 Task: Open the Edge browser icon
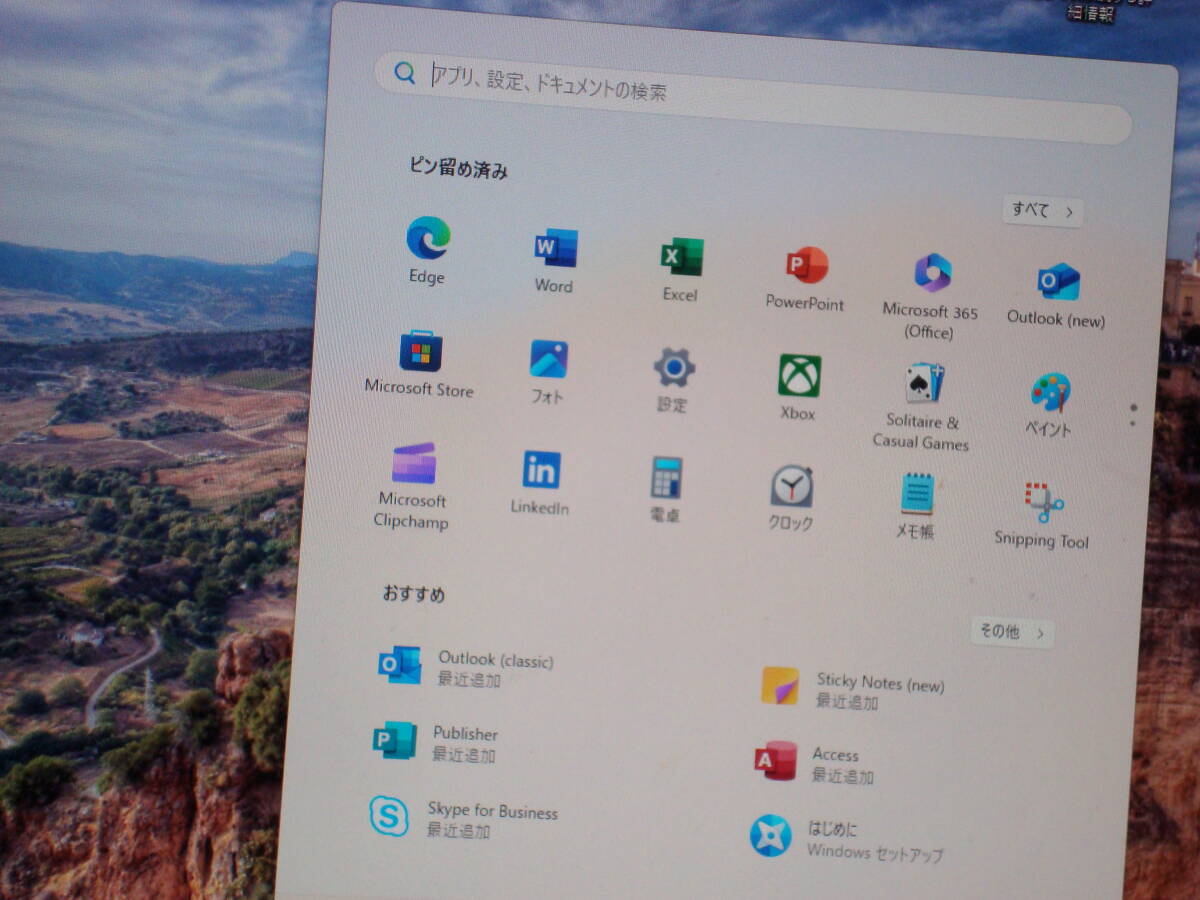[x=428, y=238]
